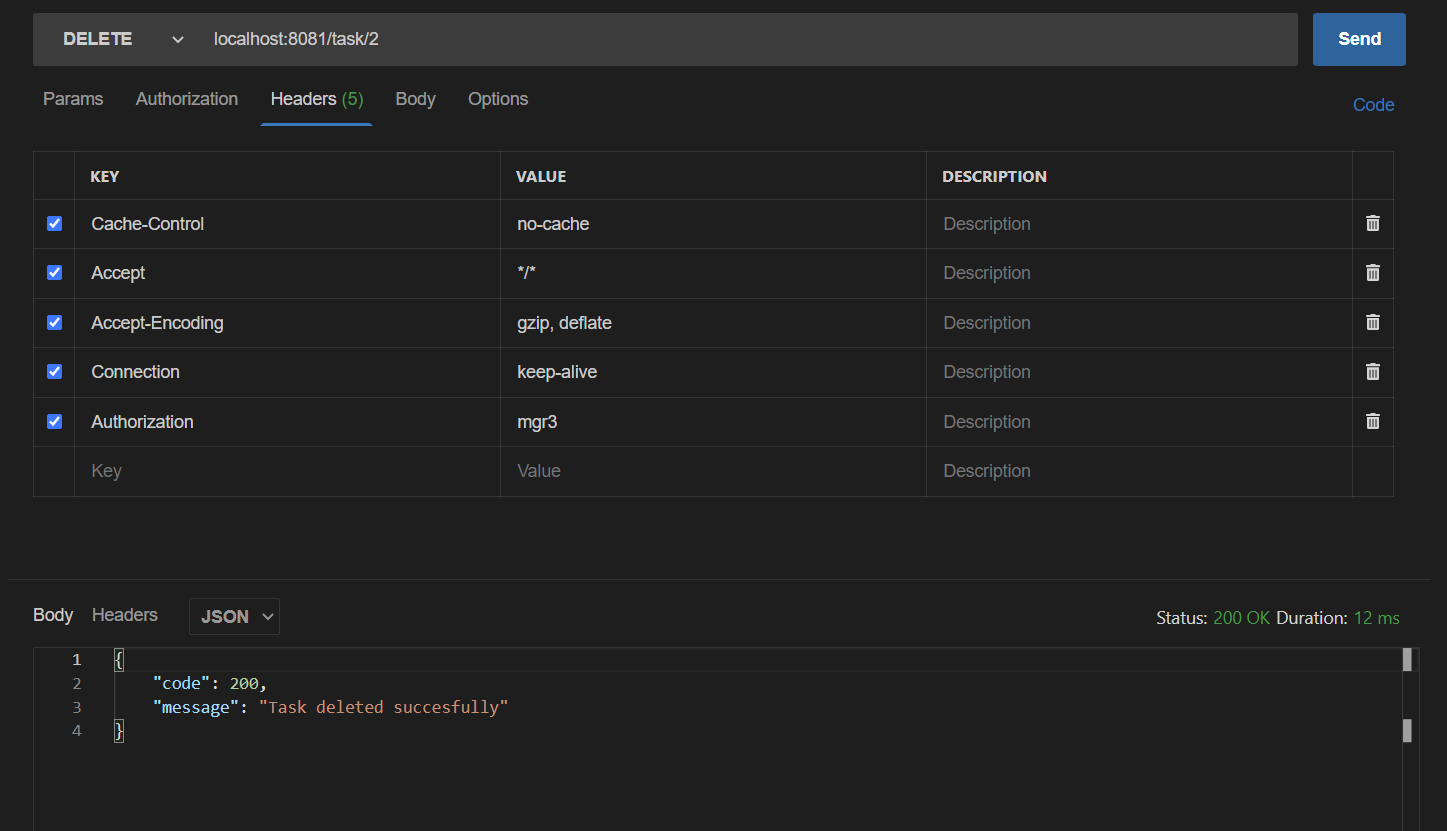
Task: Click the empty Key field in new row
Action: click(288, 471)
